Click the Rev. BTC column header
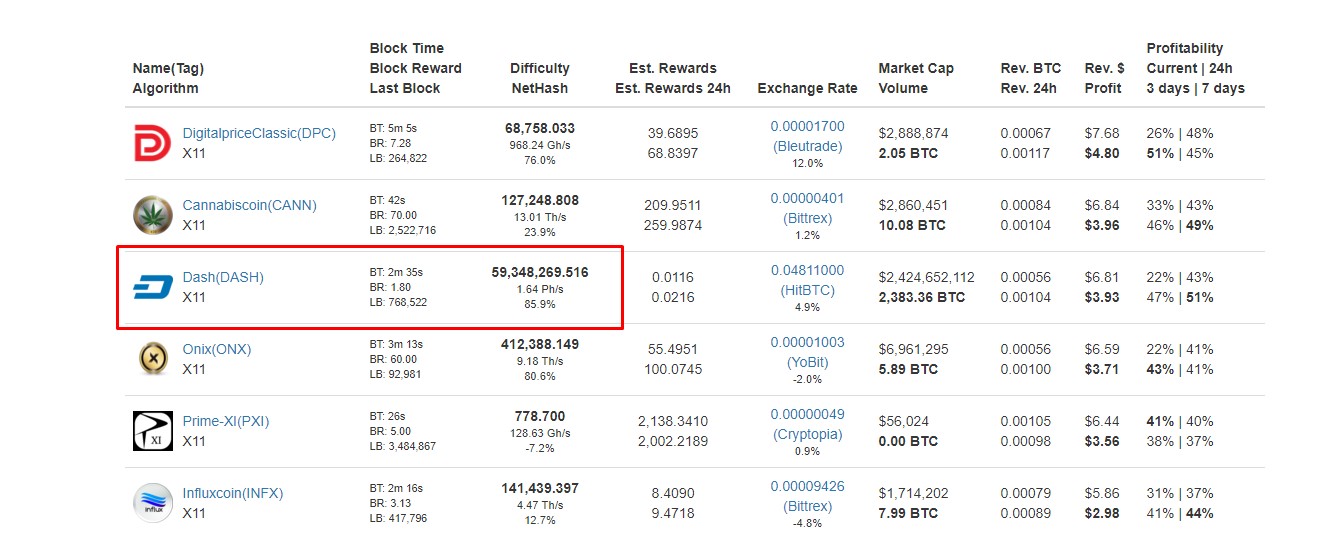 tap(1031, 78)
